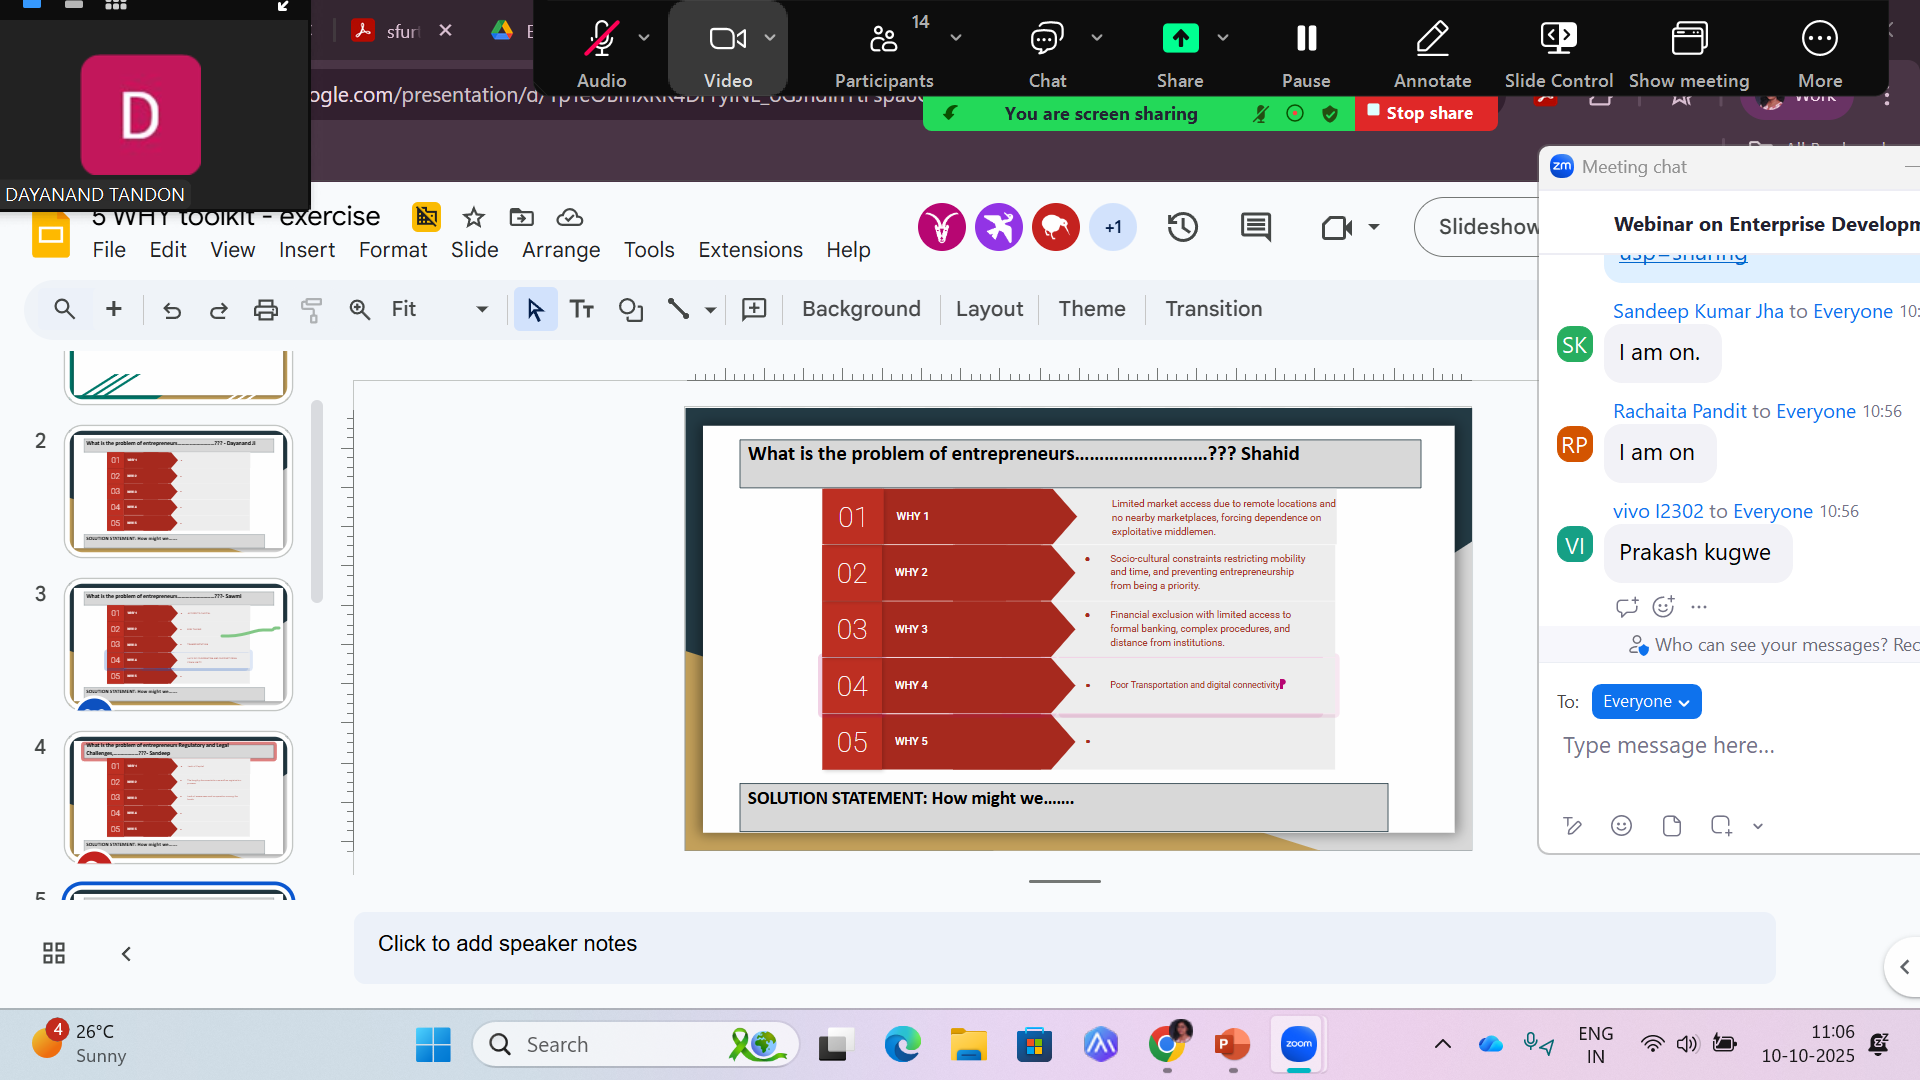Pause the screen share
This screenshot has width=1920, height=1080.
(x=1306, y=40)
